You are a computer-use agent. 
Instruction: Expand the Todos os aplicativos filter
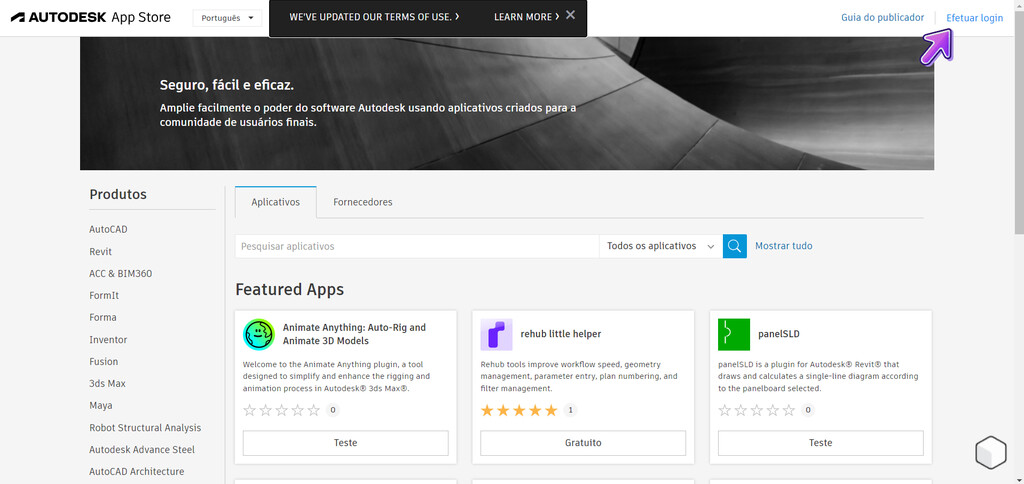[660, 246]
